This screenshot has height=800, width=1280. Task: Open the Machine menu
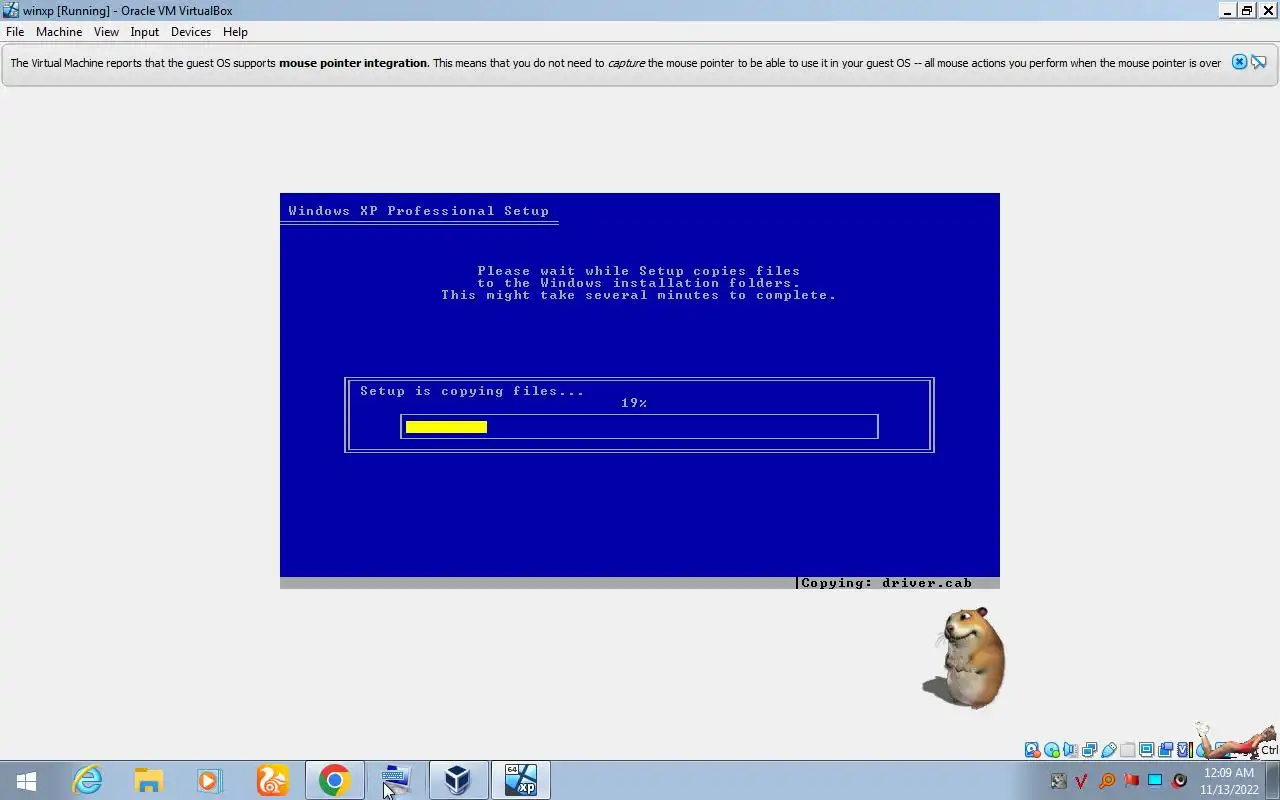tap(59, 32)
